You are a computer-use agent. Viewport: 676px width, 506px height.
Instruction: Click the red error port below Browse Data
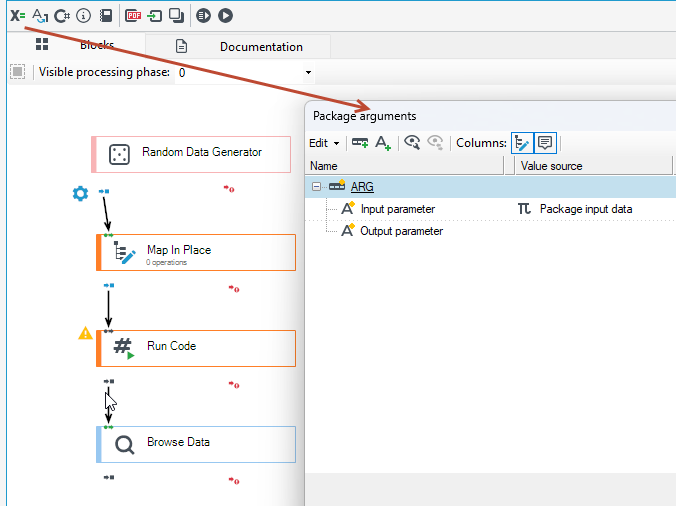(x=234, y=481)
